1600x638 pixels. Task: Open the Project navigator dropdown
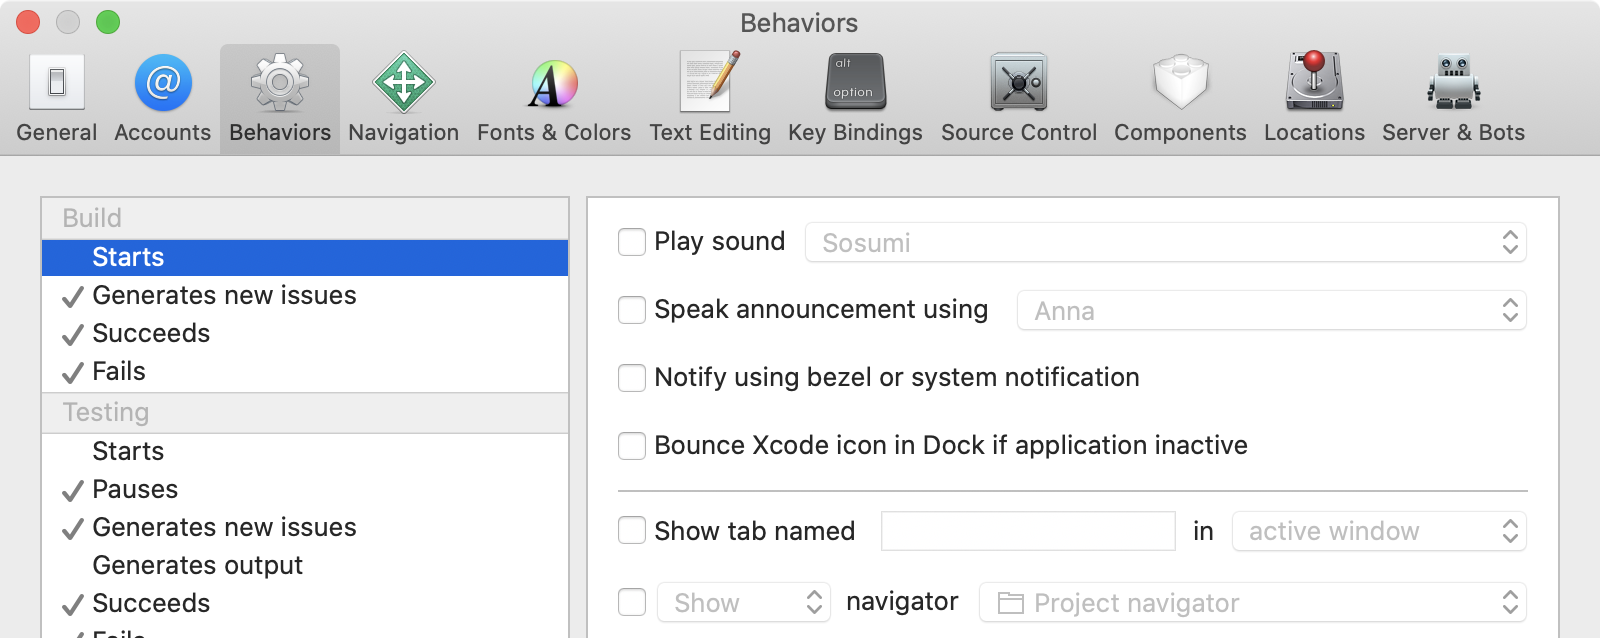click(1252, 603)
